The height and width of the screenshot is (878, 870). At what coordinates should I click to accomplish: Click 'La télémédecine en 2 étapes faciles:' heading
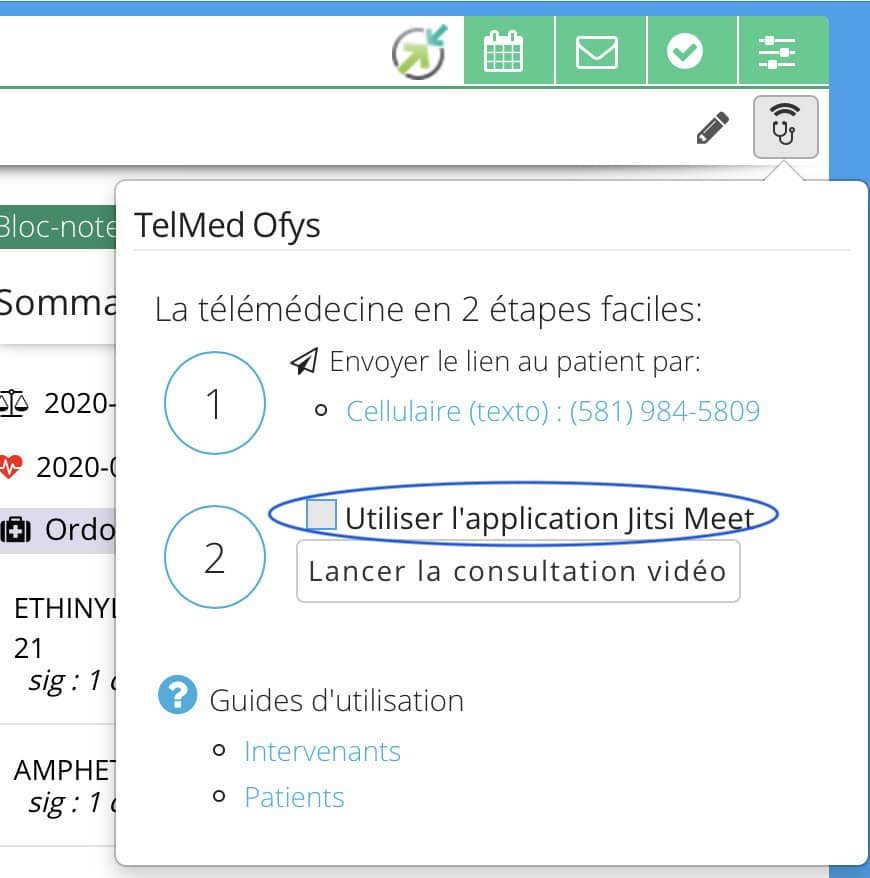click(x=428, y=310)
